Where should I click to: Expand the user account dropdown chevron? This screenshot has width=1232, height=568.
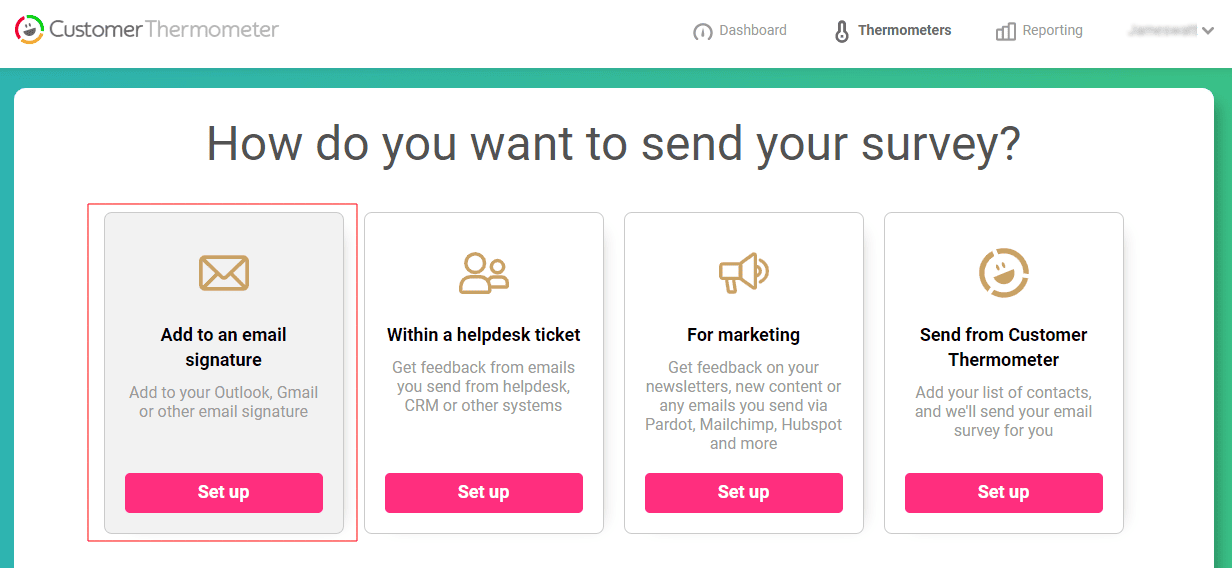[1208, 31]
